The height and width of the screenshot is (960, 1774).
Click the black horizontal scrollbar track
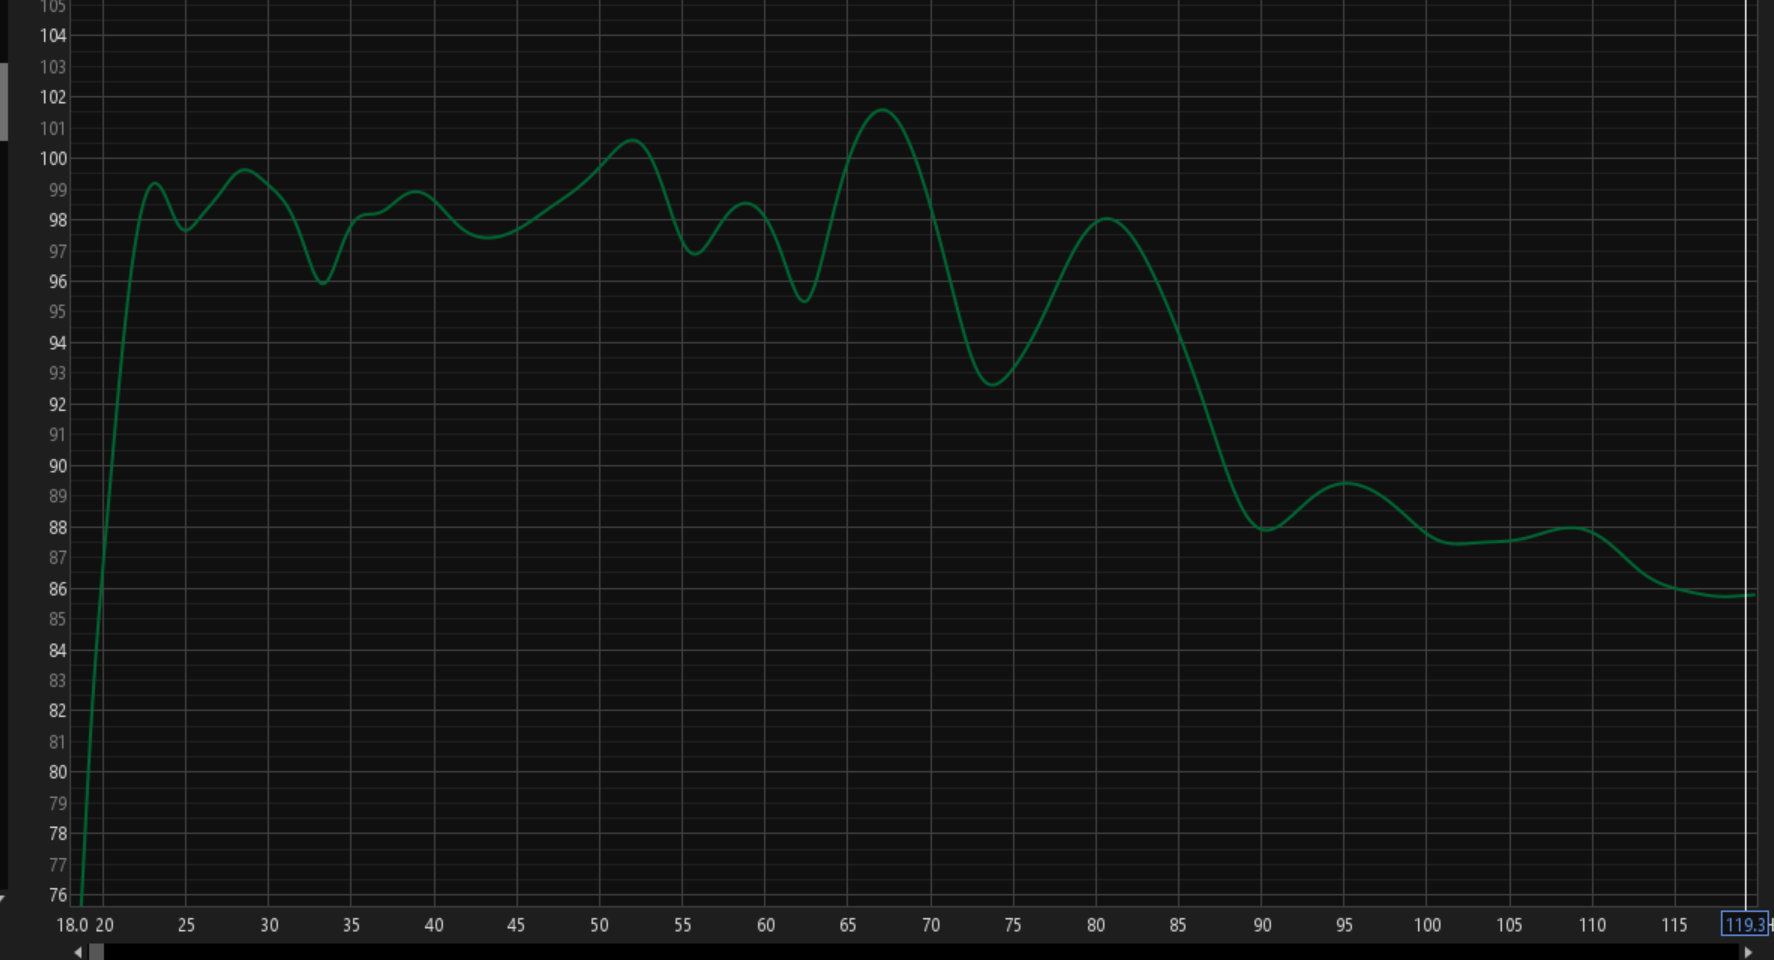pyautogui.click(x=900, y=952)
